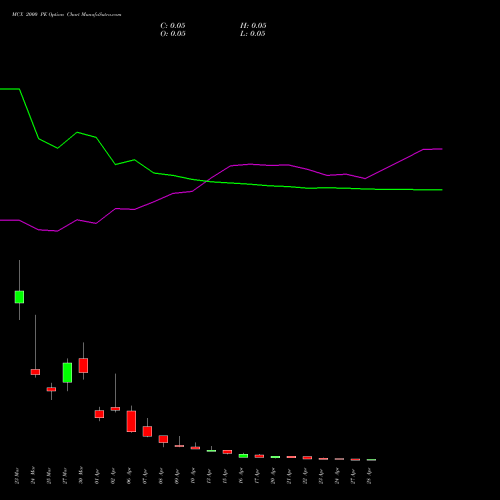This screenshot has width=500, height=500.
Task: Click the '24 Apr' date axis label
Action: pyautogui.click(x=337, y=476)
